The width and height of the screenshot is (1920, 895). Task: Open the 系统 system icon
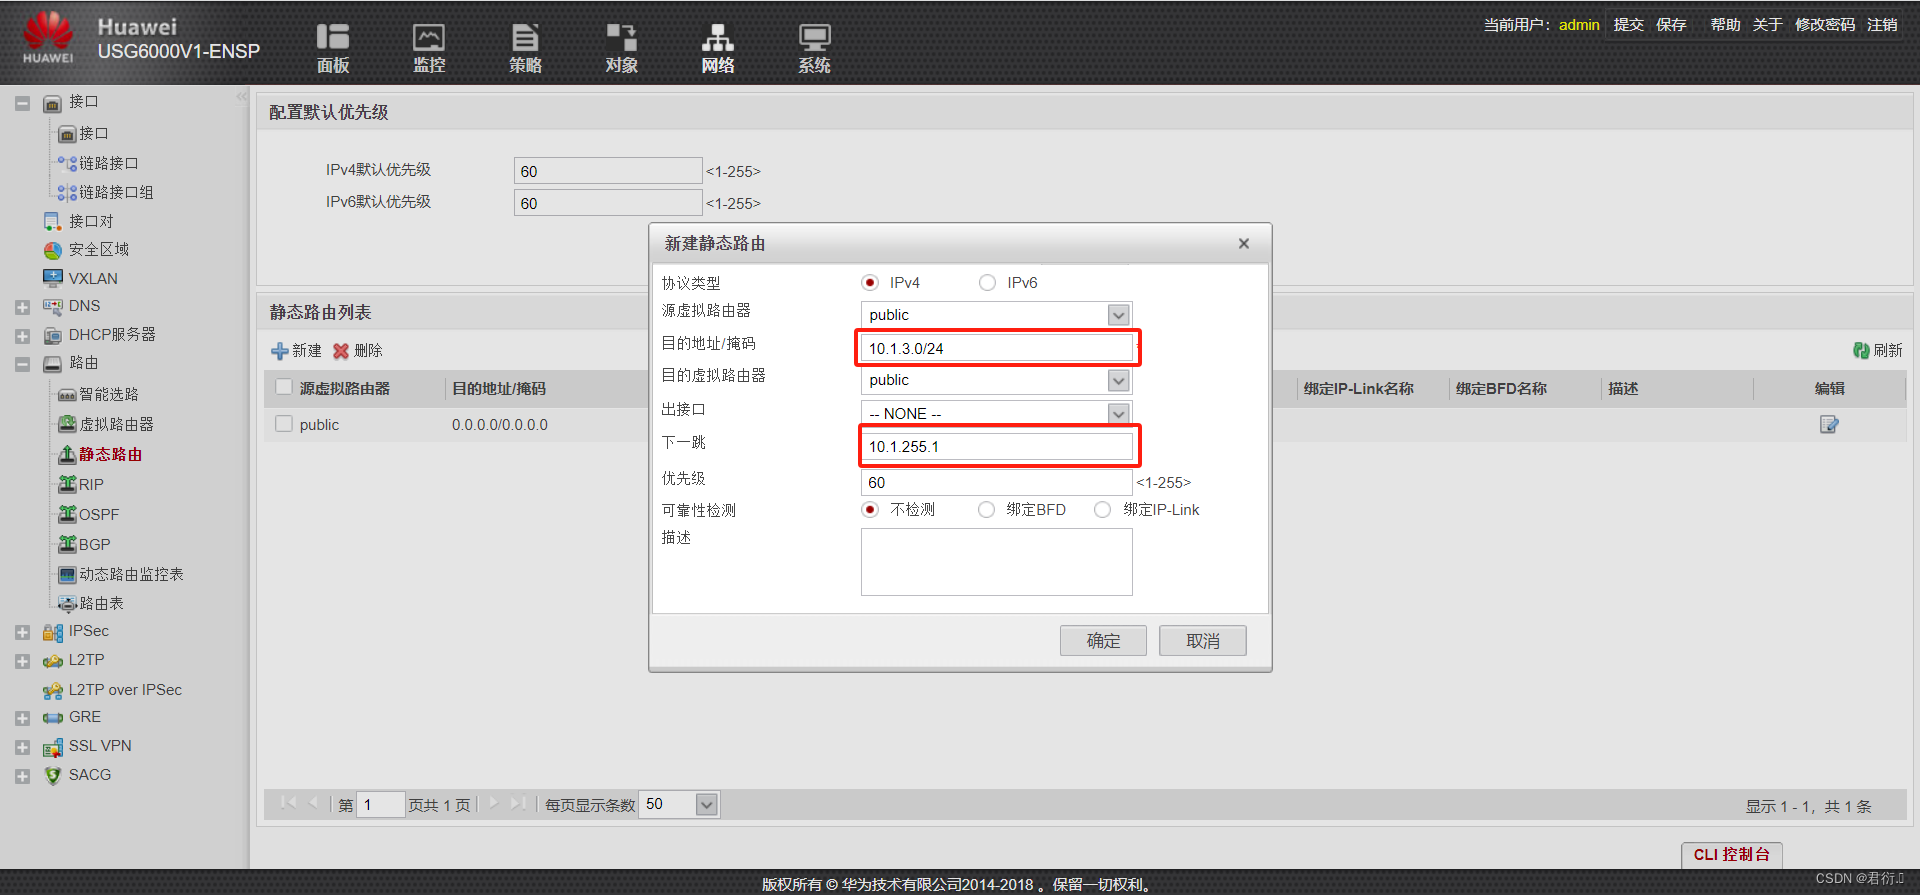tap(814, 47)
